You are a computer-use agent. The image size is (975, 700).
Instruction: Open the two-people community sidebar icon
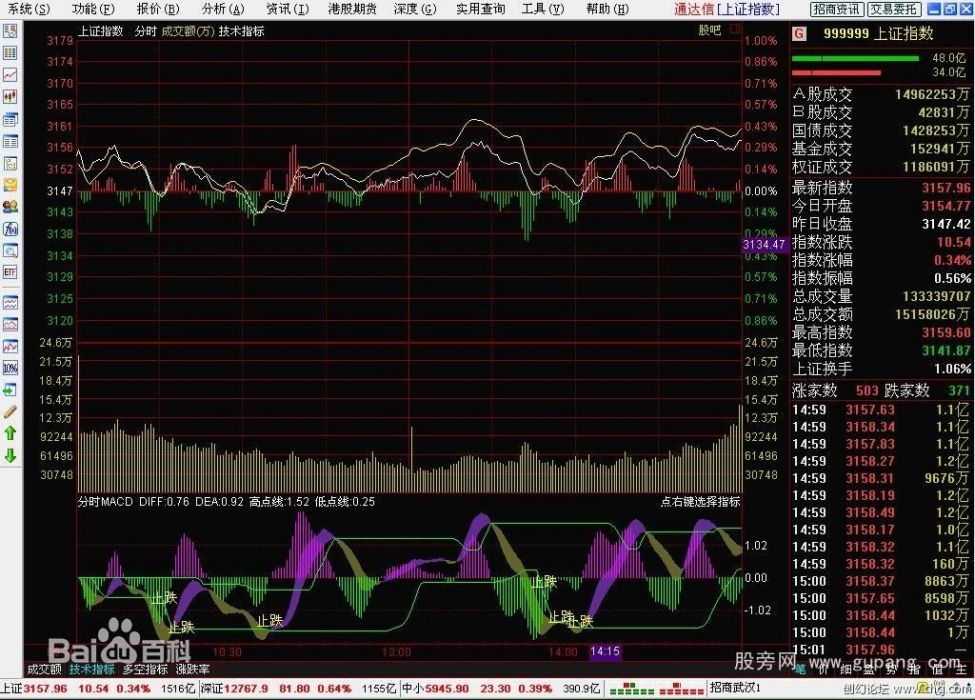pos(10,207)
